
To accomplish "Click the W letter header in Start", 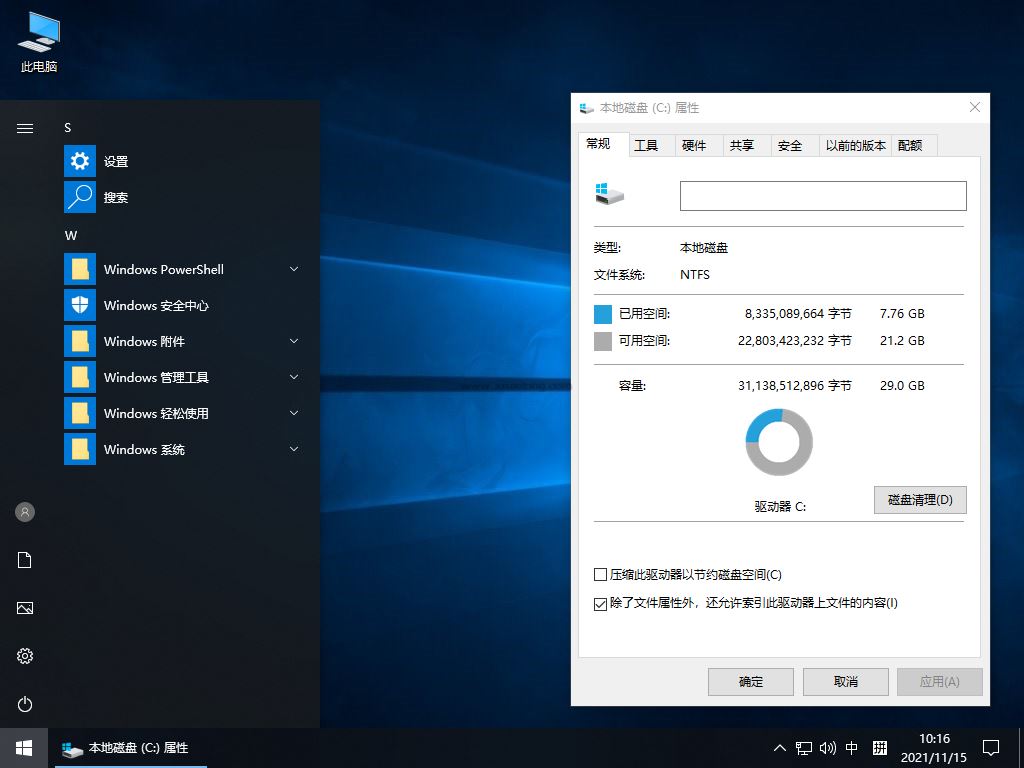I will pos(71,236).
